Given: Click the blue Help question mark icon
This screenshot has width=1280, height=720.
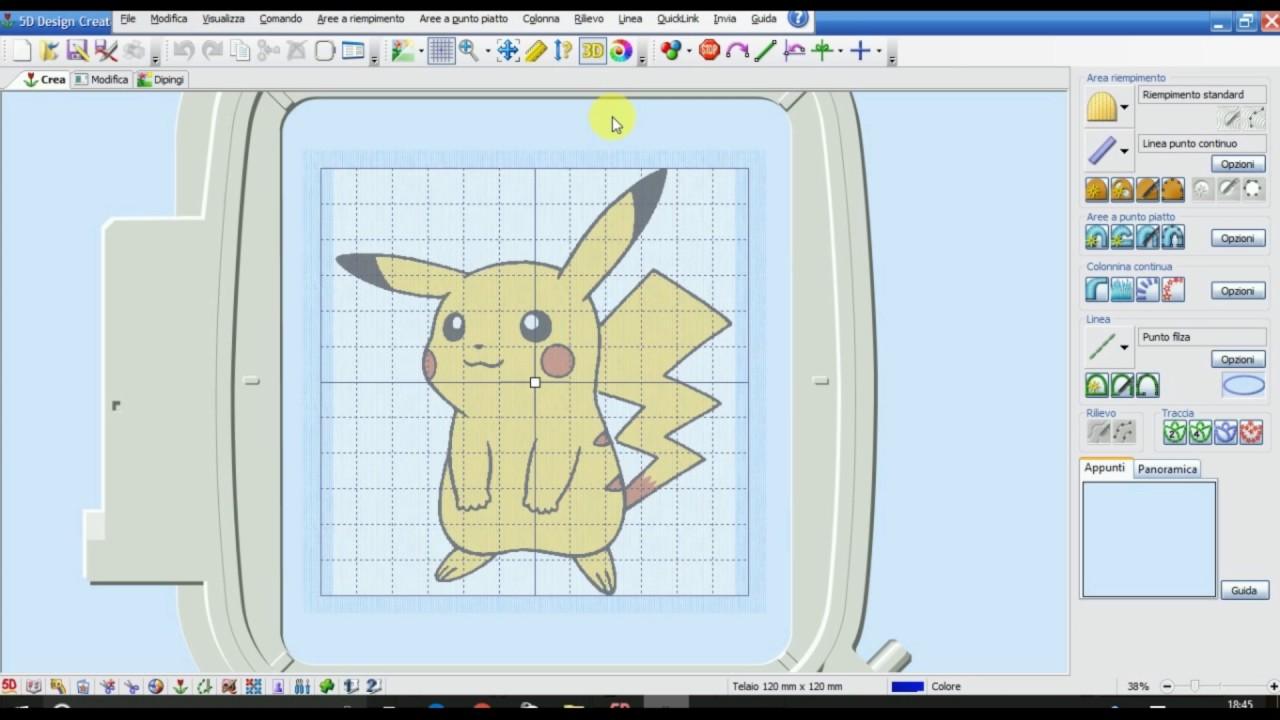Looking at the screenshot, I should (798, 18).
